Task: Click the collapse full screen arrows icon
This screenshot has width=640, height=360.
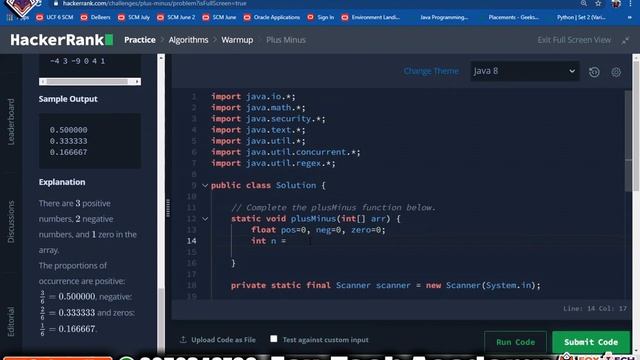Action: point(625,40)
